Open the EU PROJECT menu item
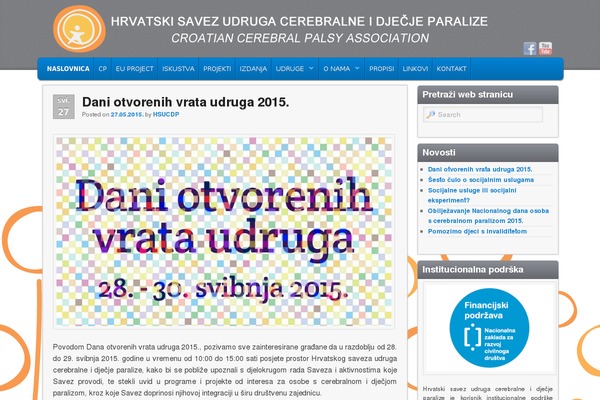Image resolution: width=600 pixels, height=400 pixels. (x=134, y=69)
